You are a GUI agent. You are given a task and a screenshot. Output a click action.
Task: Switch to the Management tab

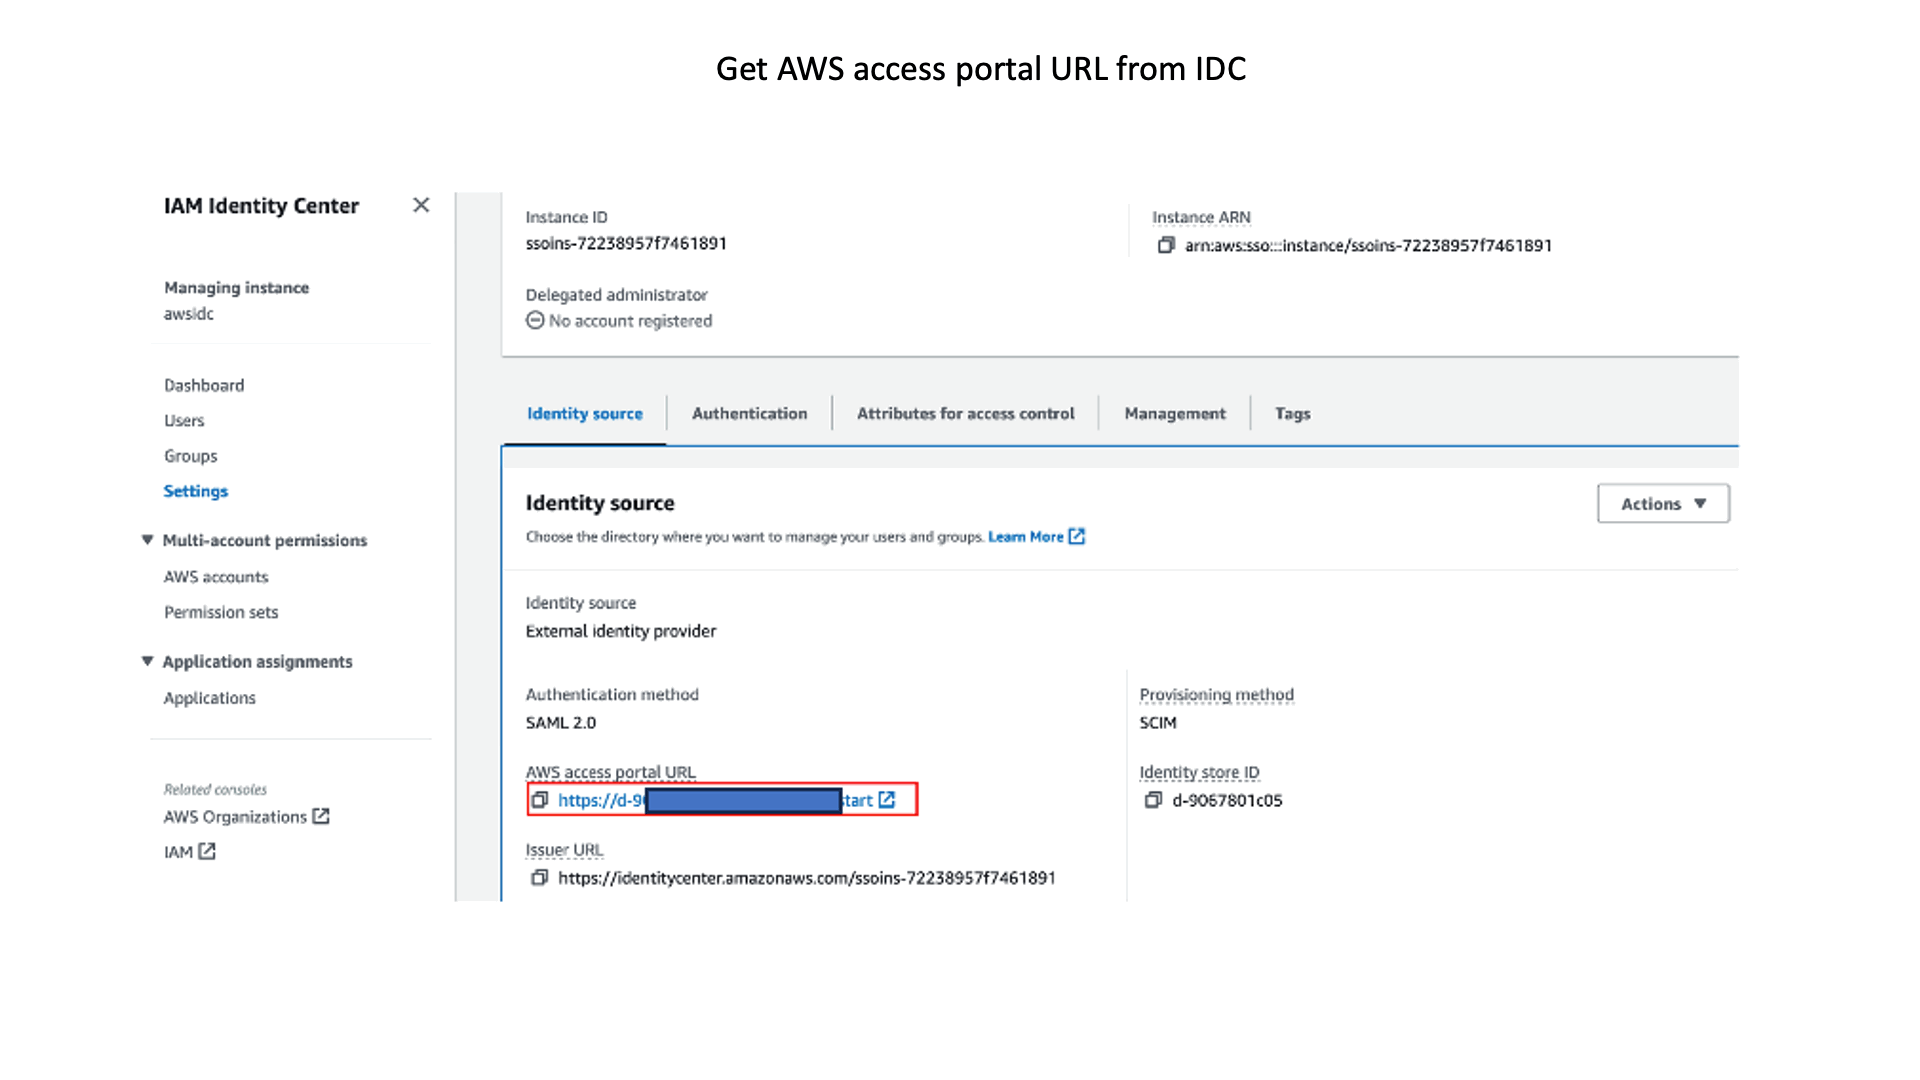1174,413
